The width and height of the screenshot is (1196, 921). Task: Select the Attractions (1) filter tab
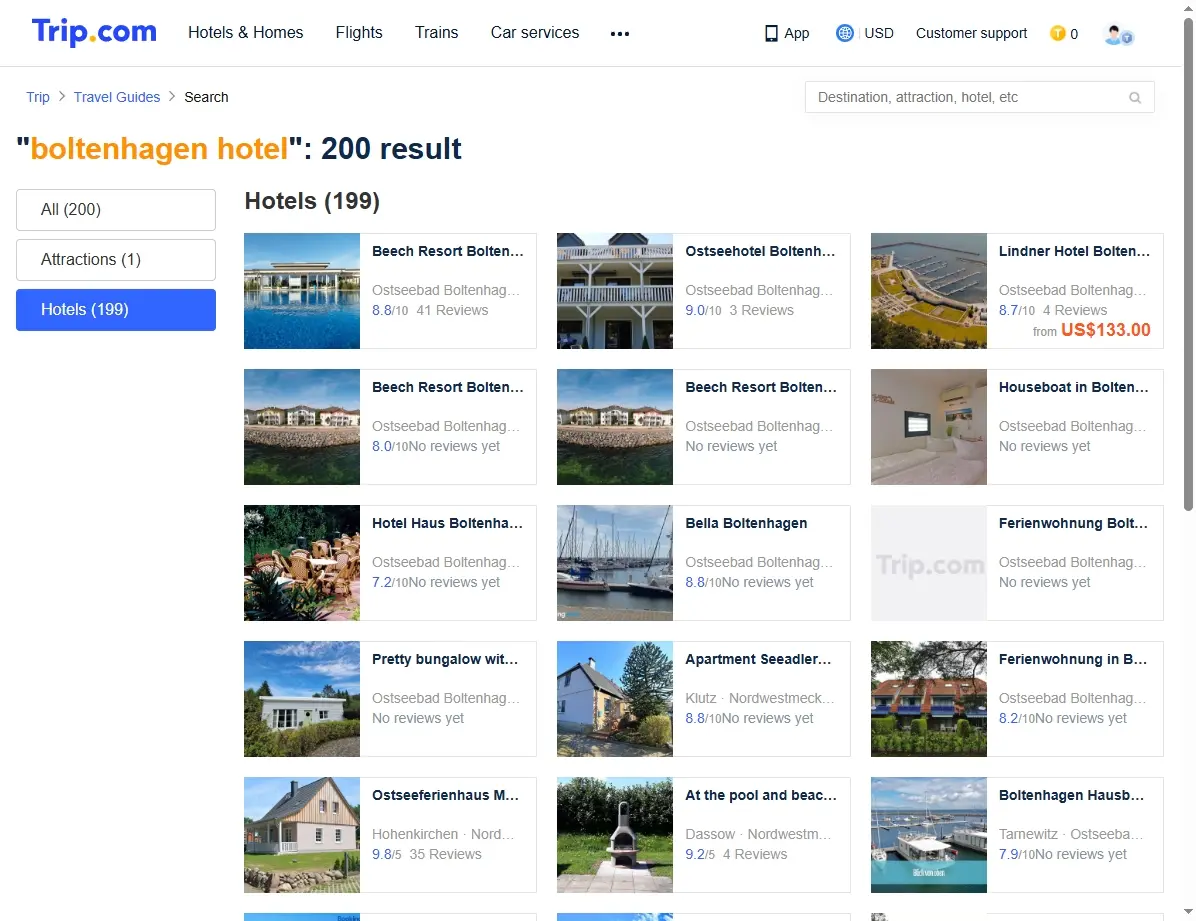point(116,260)
